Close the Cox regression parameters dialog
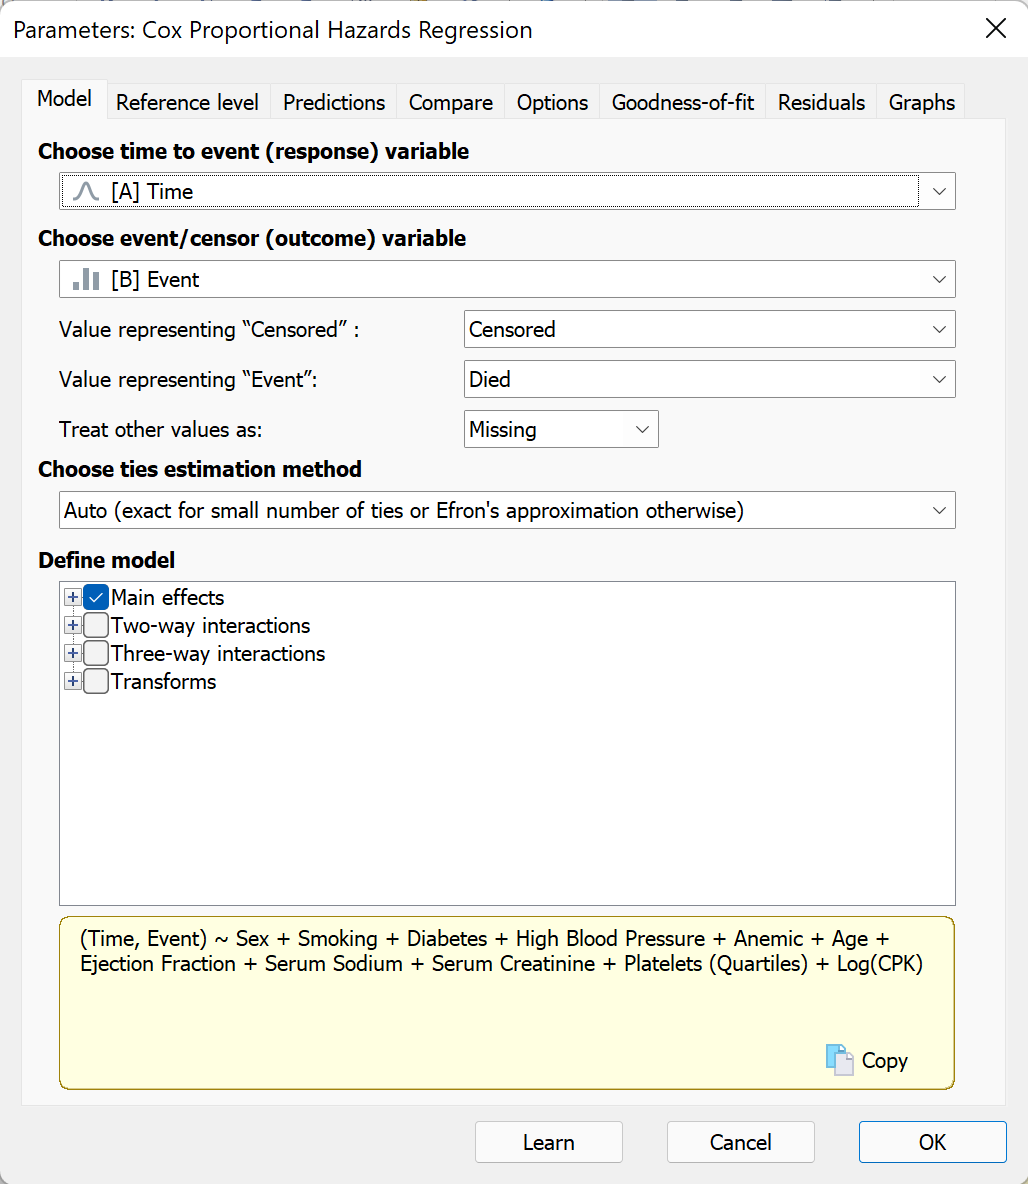Image resolution: width=1028 pixels, height=1184 pixels. 995,29
